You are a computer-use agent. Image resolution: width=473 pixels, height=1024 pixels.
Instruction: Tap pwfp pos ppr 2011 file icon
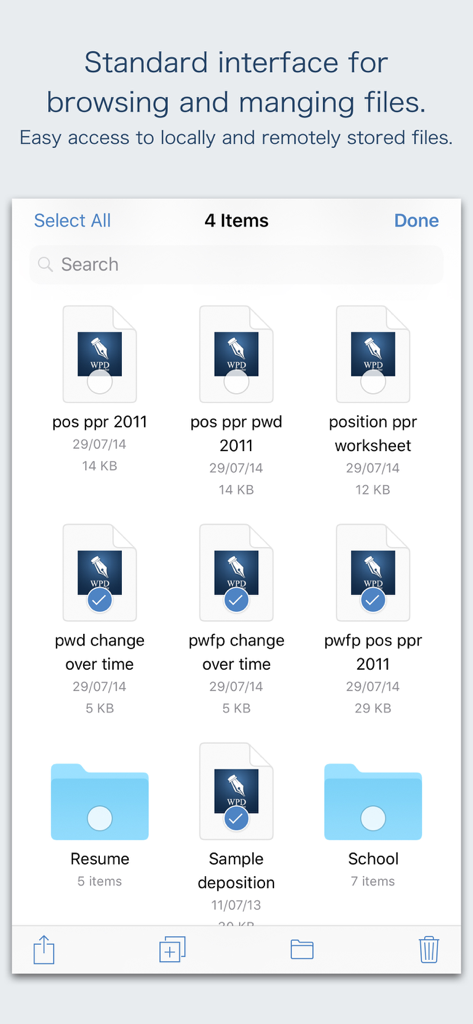click(x=373, y=572)
